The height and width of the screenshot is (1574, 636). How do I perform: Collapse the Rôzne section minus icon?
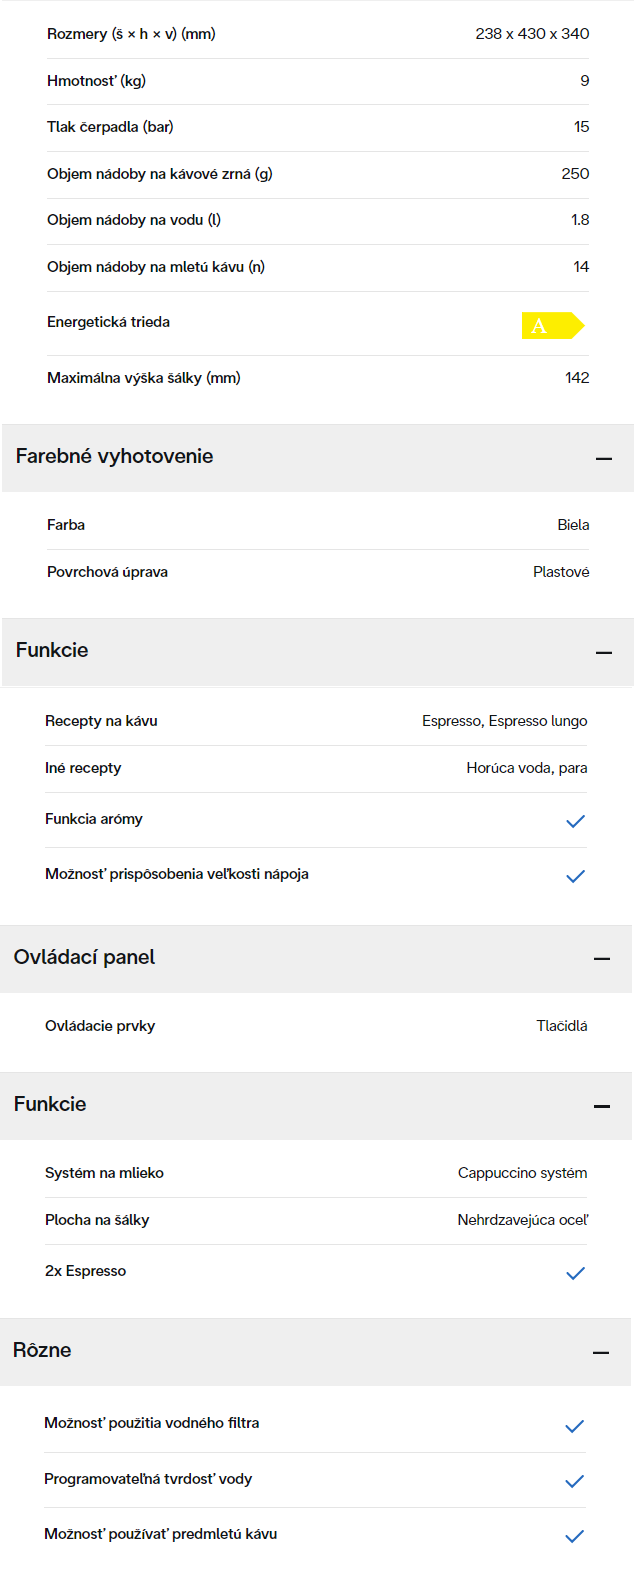click(601, 1353)
